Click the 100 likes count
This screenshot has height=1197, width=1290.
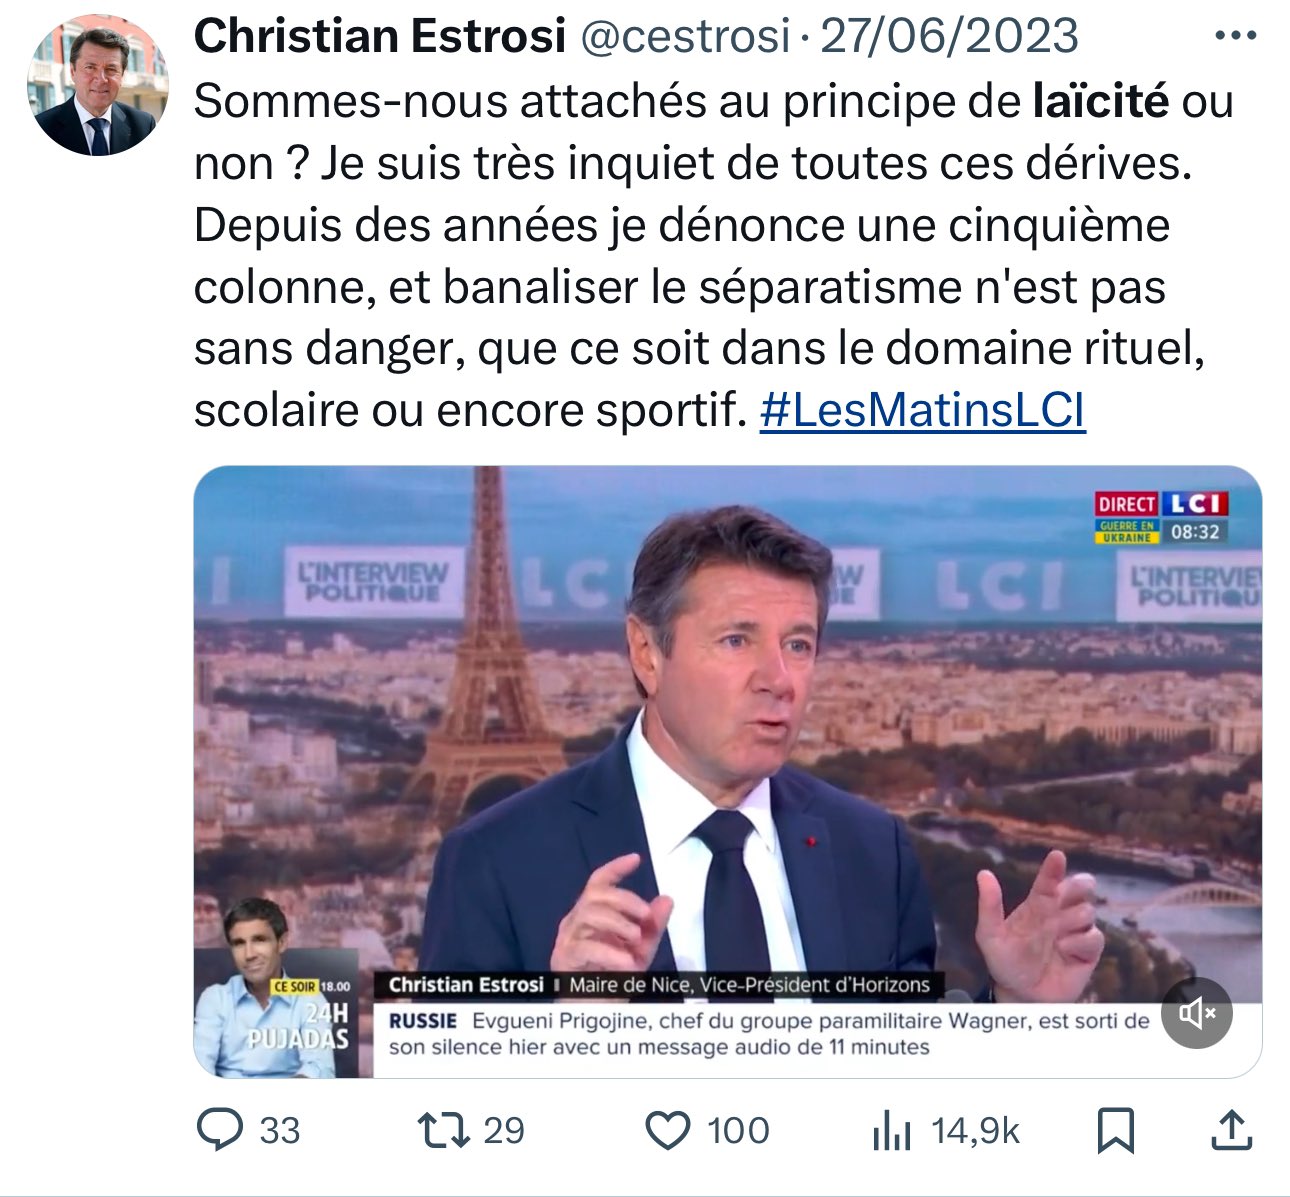click(x=738, y=1131)
